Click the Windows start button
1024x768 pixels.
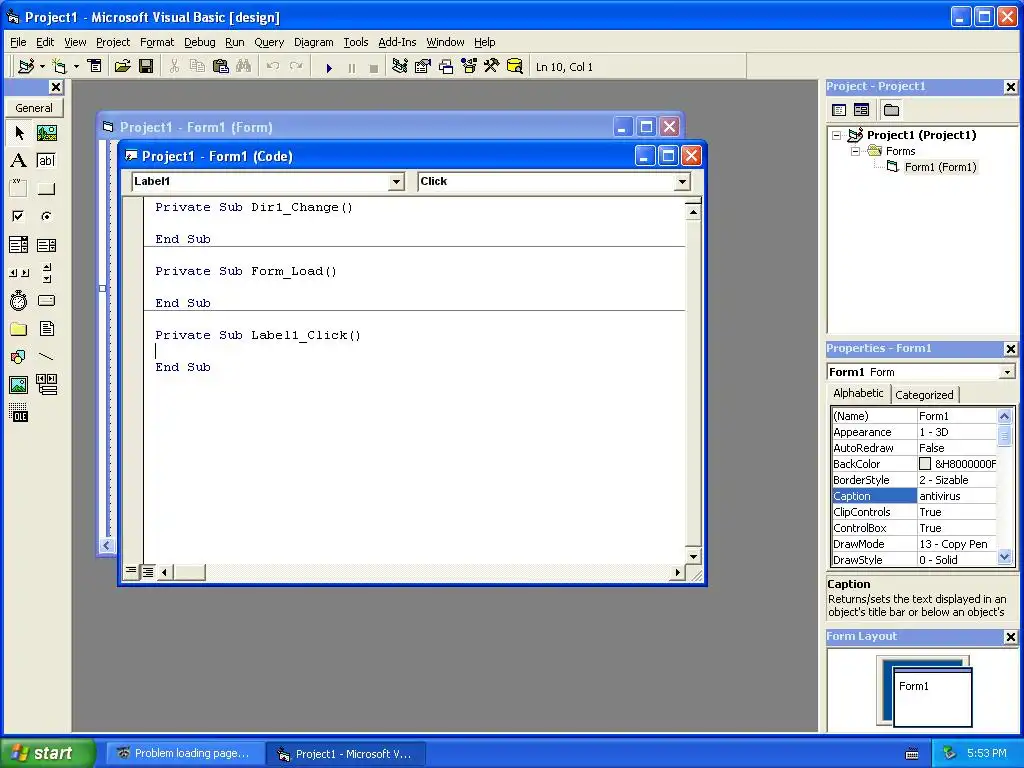(x=47, y=753)
